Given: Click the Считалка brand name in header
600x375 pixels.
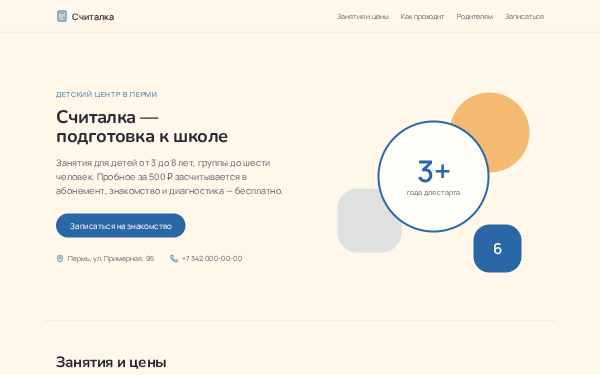Looking at the screenshot, I should click(x=93, y=17).
